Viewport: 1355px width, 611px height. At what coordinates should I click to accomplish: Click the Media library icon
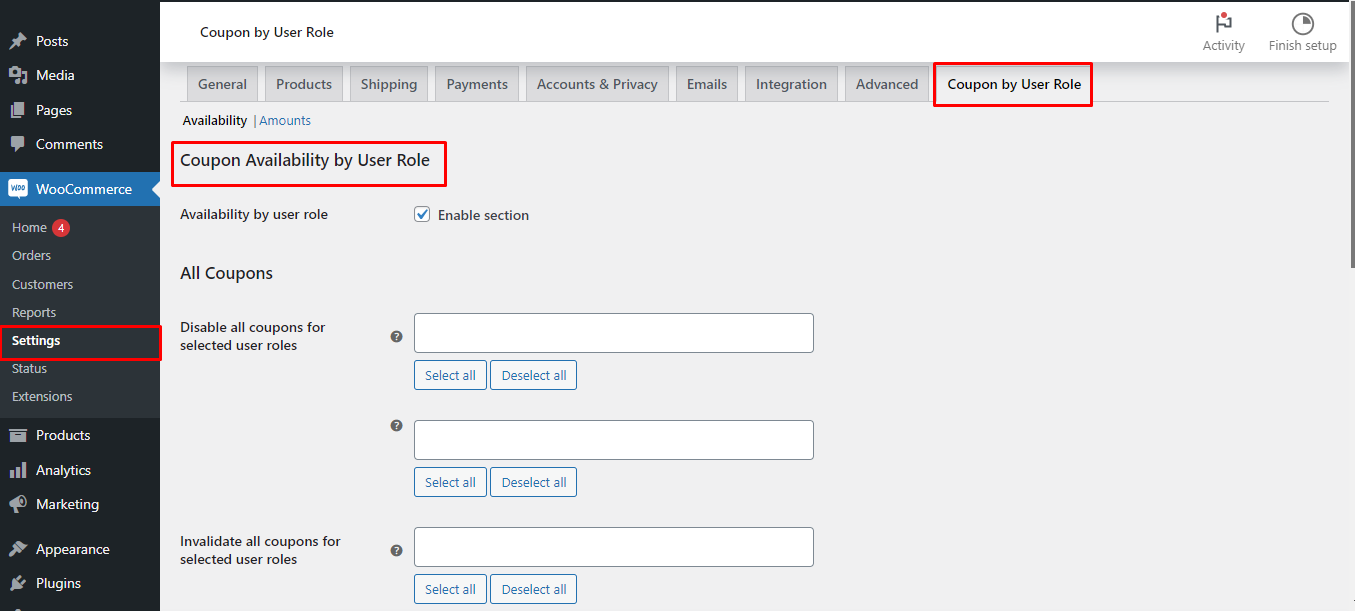(x=18, y=75)
